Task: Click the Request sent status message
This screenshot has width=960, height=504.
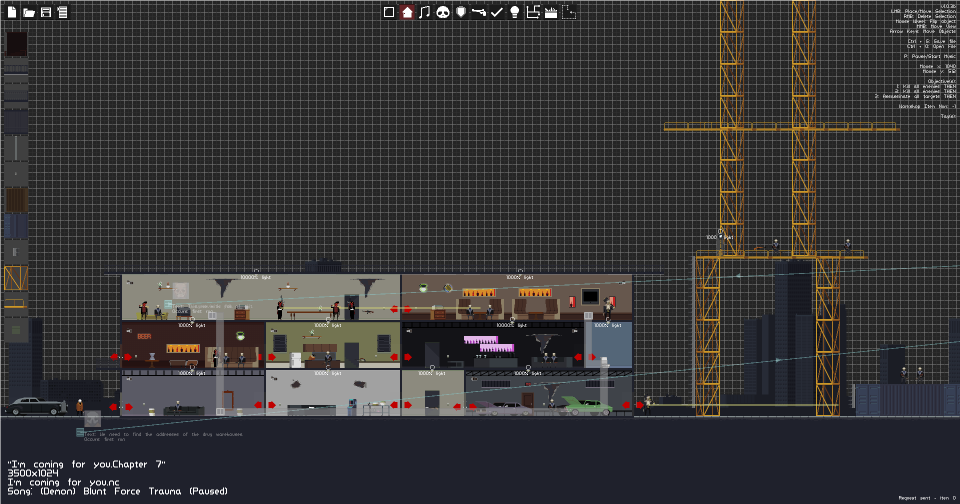Action: [927, 498]
